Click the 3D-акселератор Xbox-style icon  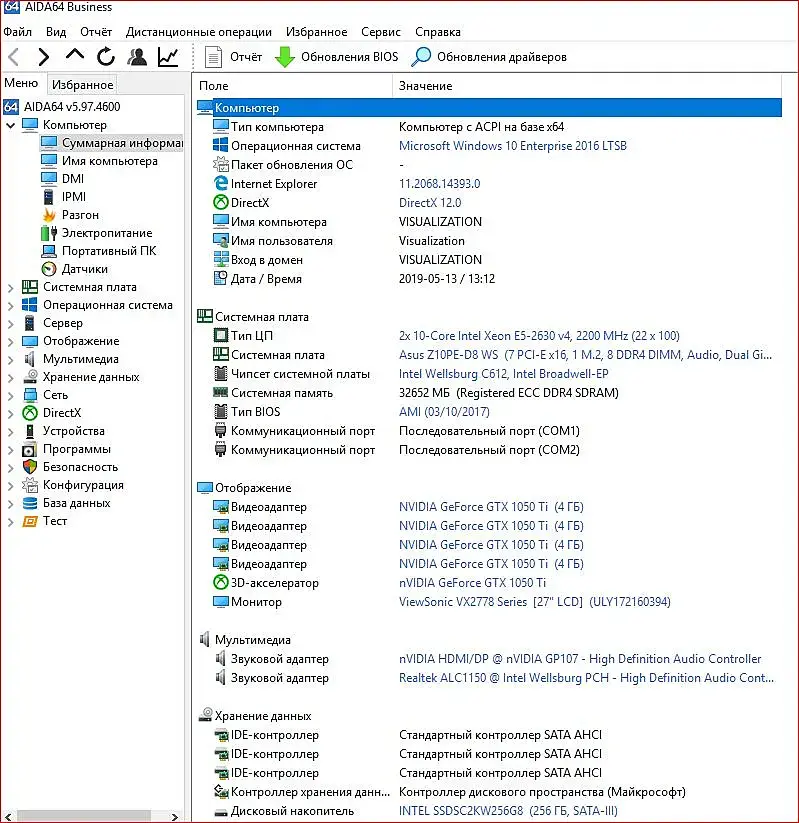click(x=220, y=582)
